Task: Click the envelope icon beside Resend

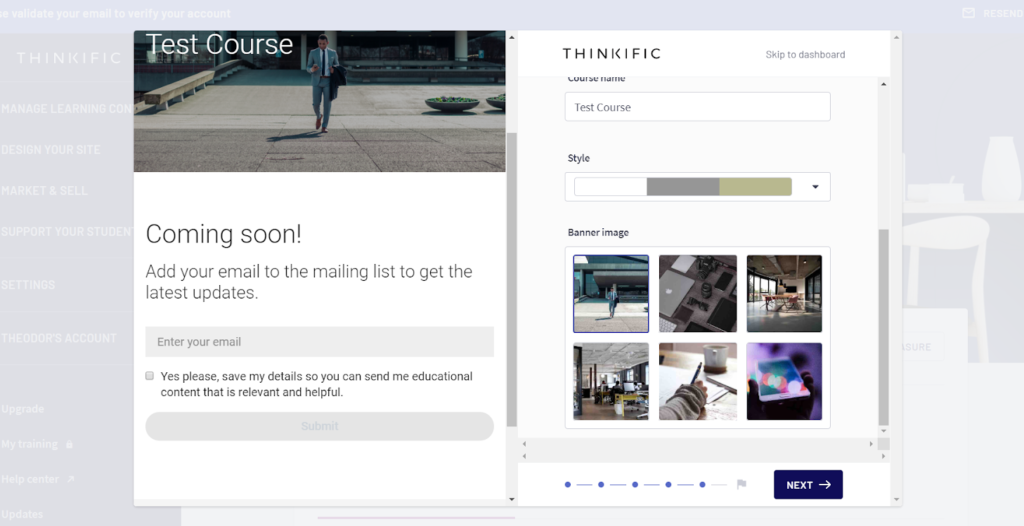Action: tap(967, 13)
